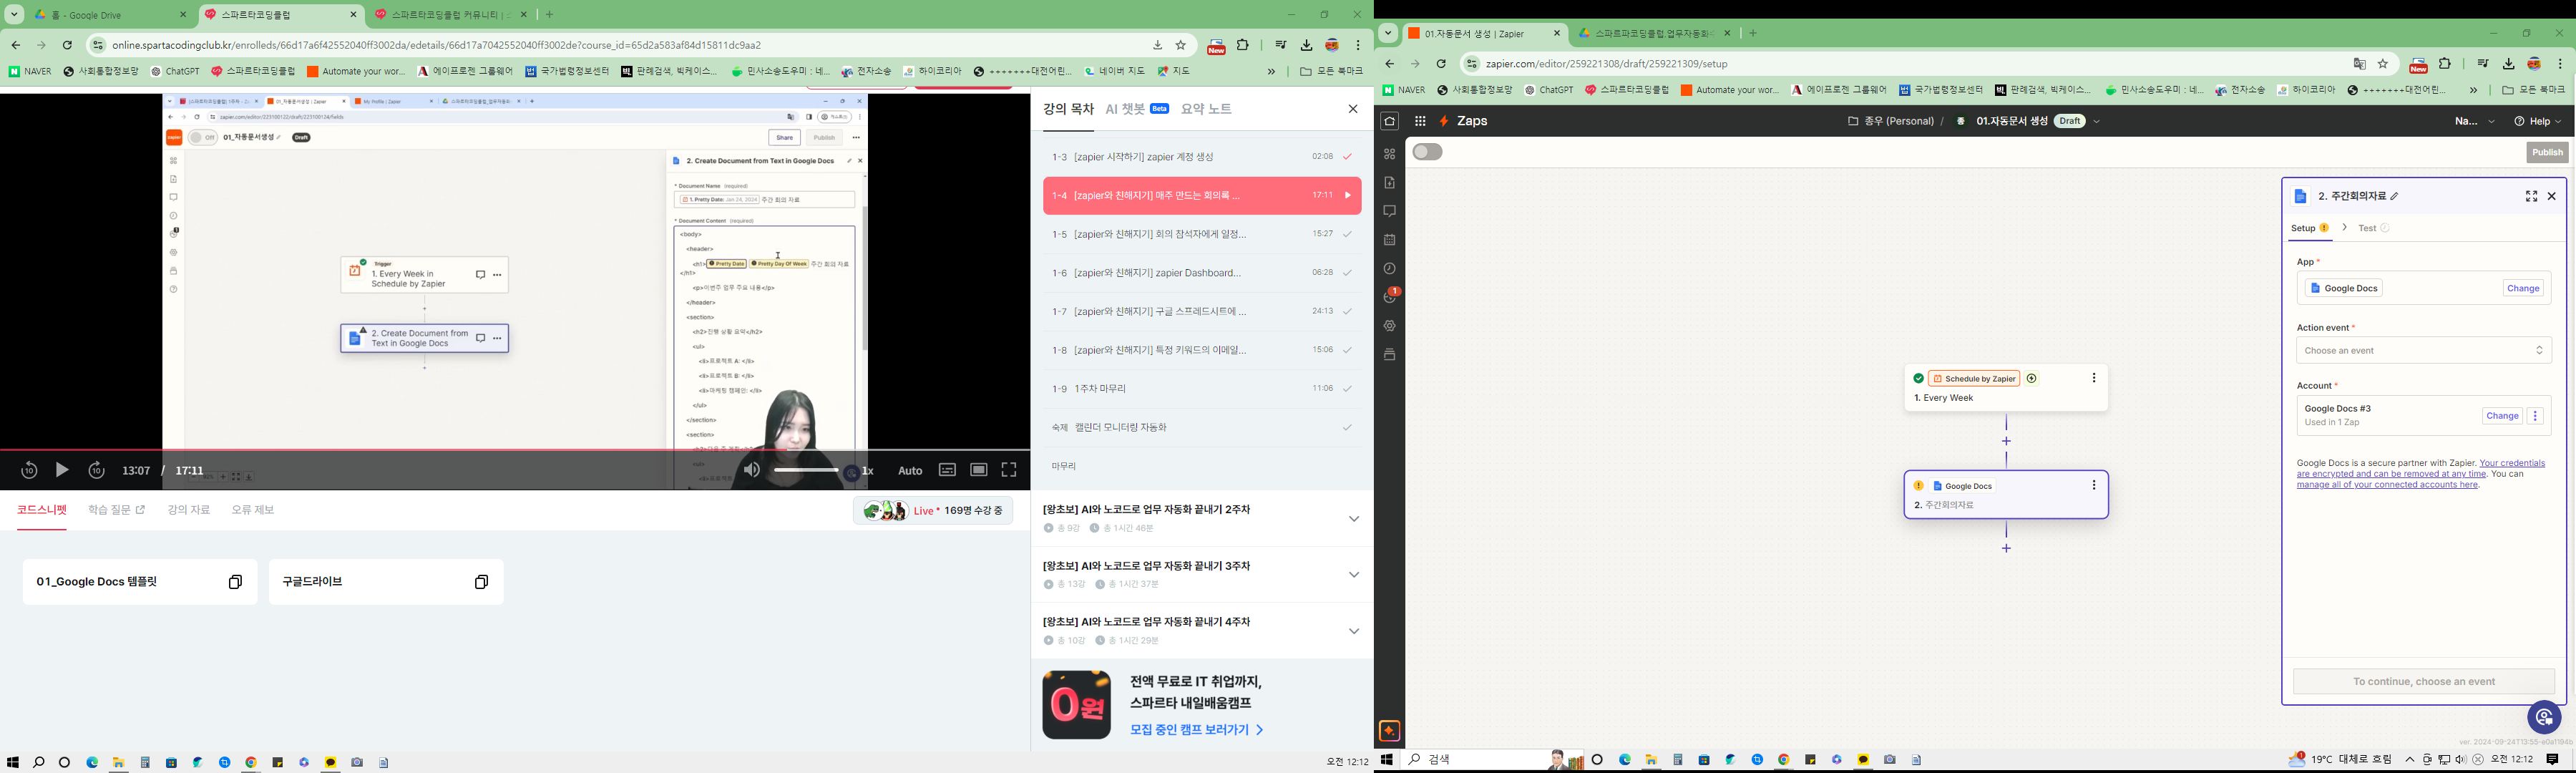Copy the 구글드라이브 snippet
The image size is (2576, 773).
[482, 582]
